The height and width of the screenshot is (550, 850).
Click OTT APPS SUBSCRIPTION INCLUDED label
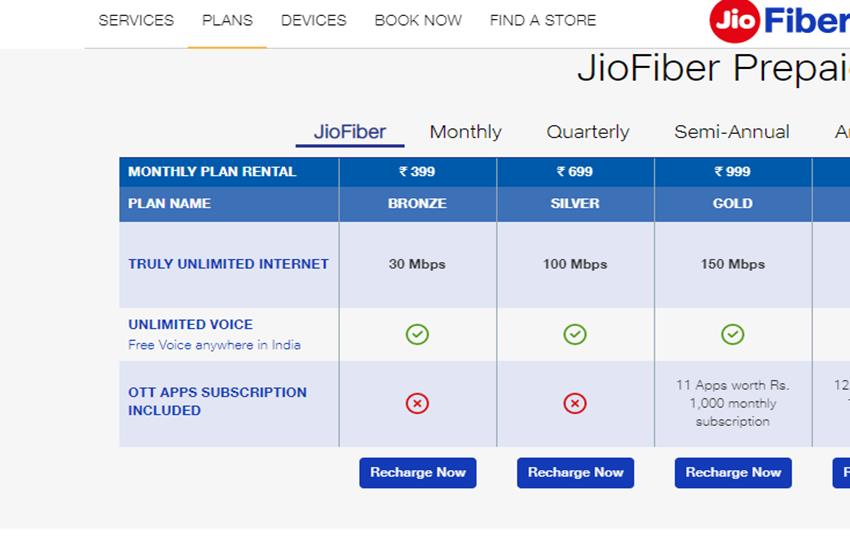(x=217, y=402)
